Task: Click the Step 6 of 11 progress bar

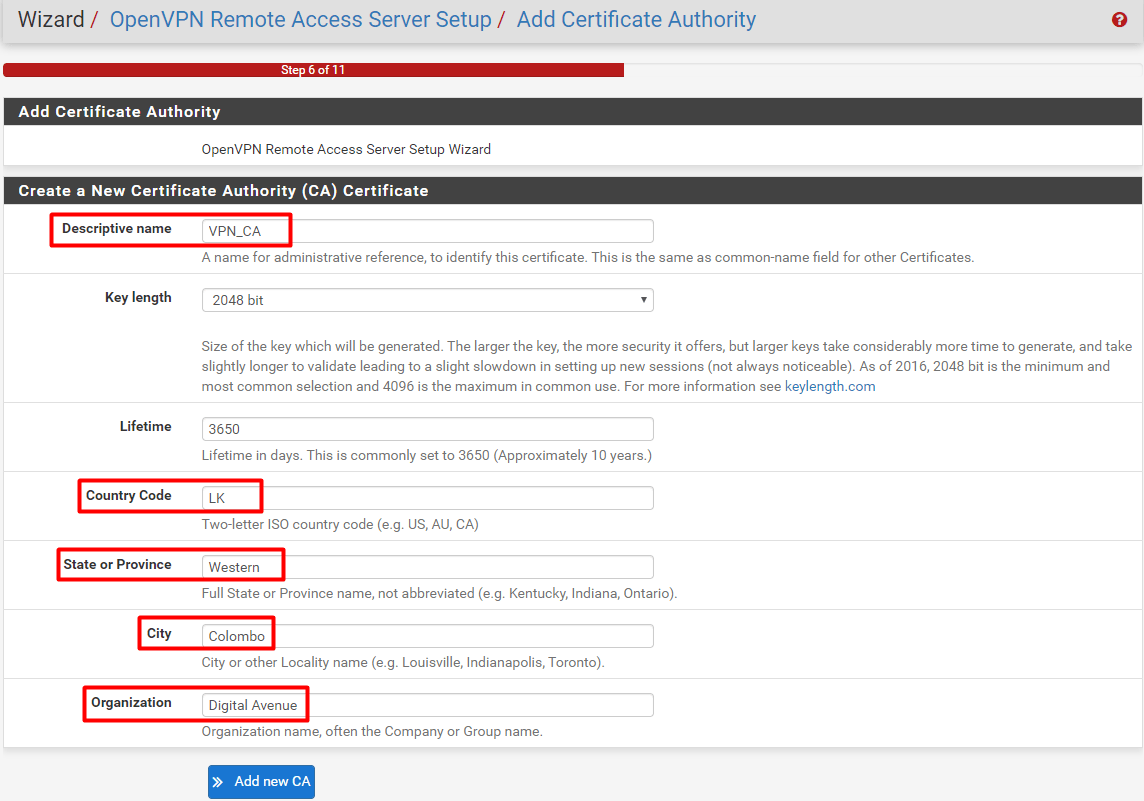Action: click(x=313, y=70)
